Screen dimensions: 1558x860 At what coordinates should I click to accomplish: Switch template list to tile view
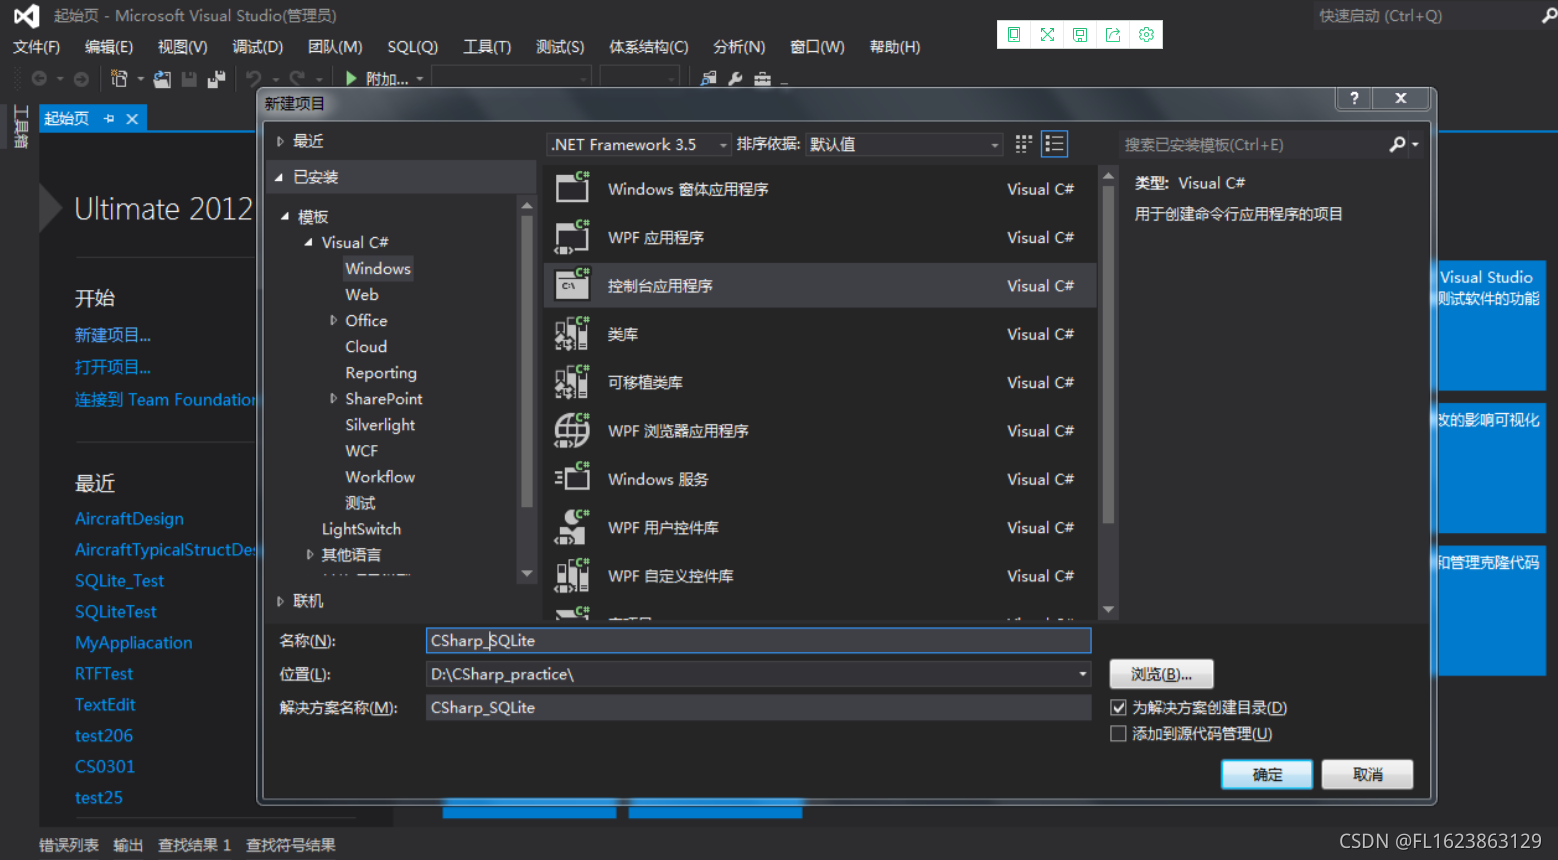pos(1022,143)
